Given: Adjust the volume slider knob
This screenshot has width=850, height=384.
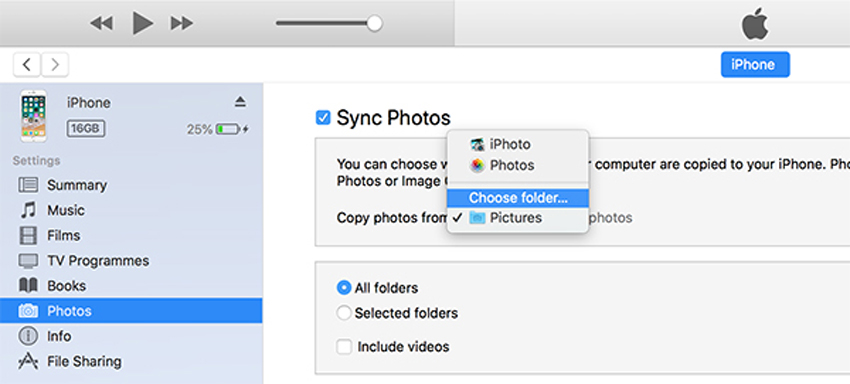Looking at the screenshot, I should pyautogui.click(x=374, y=23).
